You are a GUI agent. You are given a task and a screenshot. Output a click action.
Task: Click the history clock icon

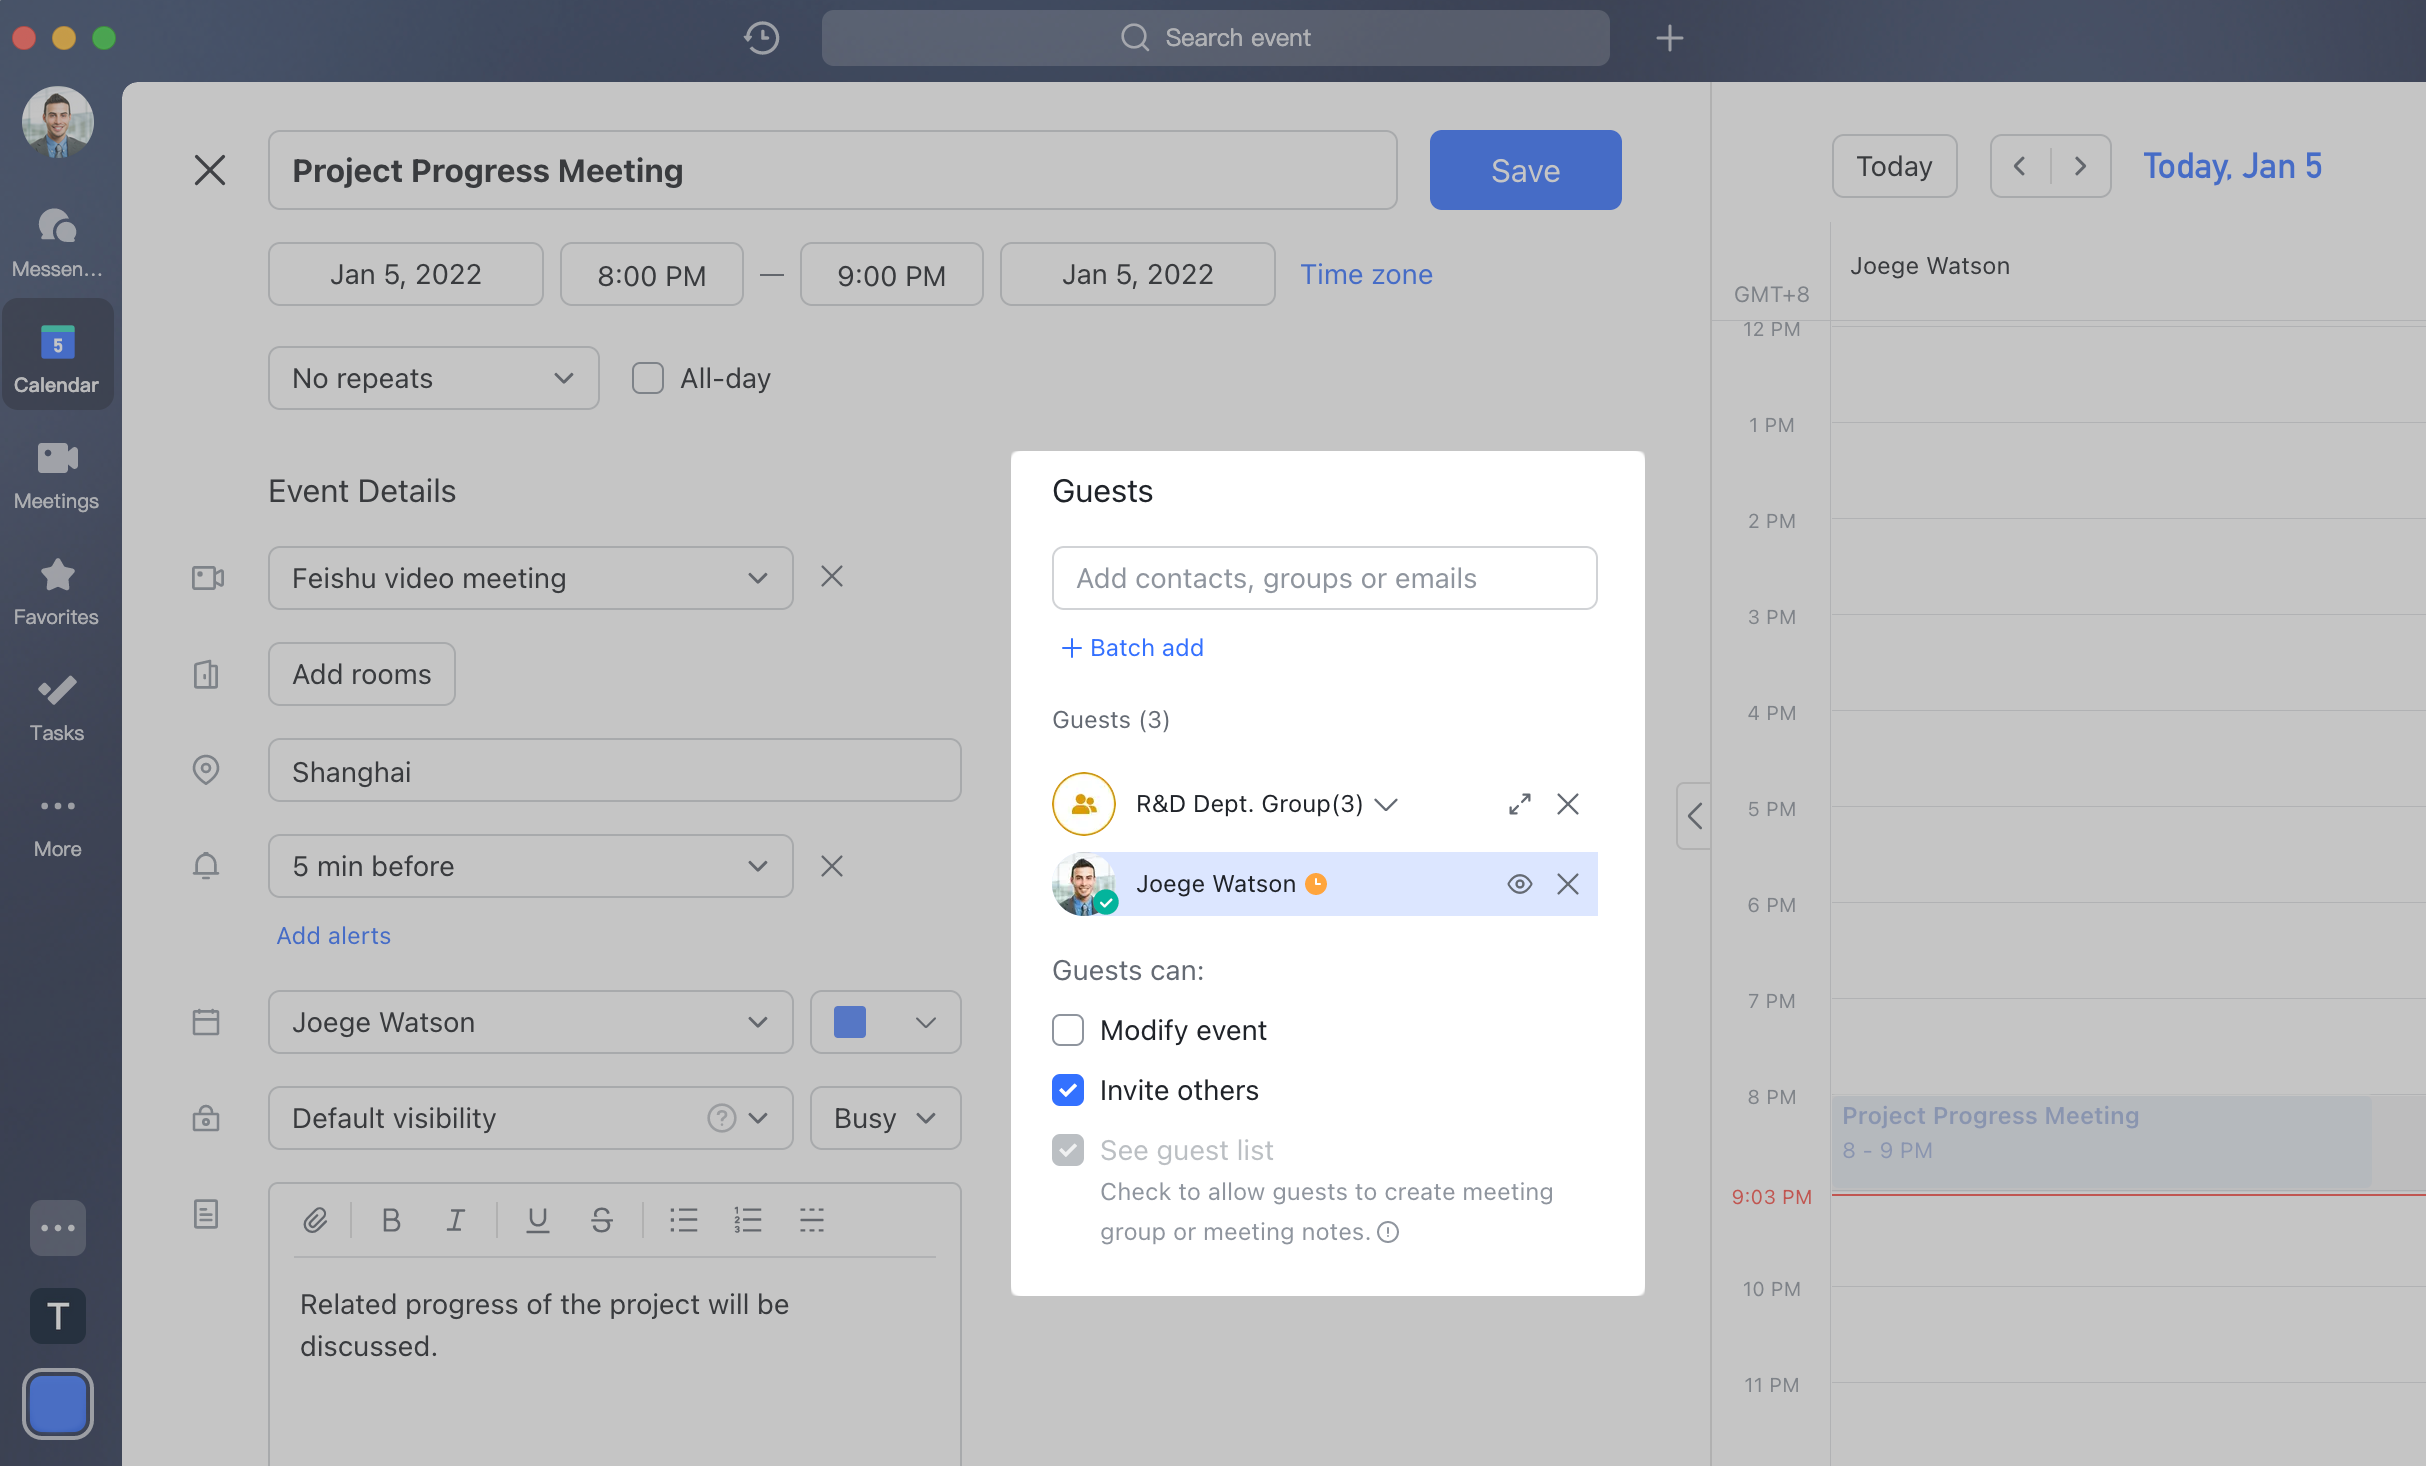[761, 38]
